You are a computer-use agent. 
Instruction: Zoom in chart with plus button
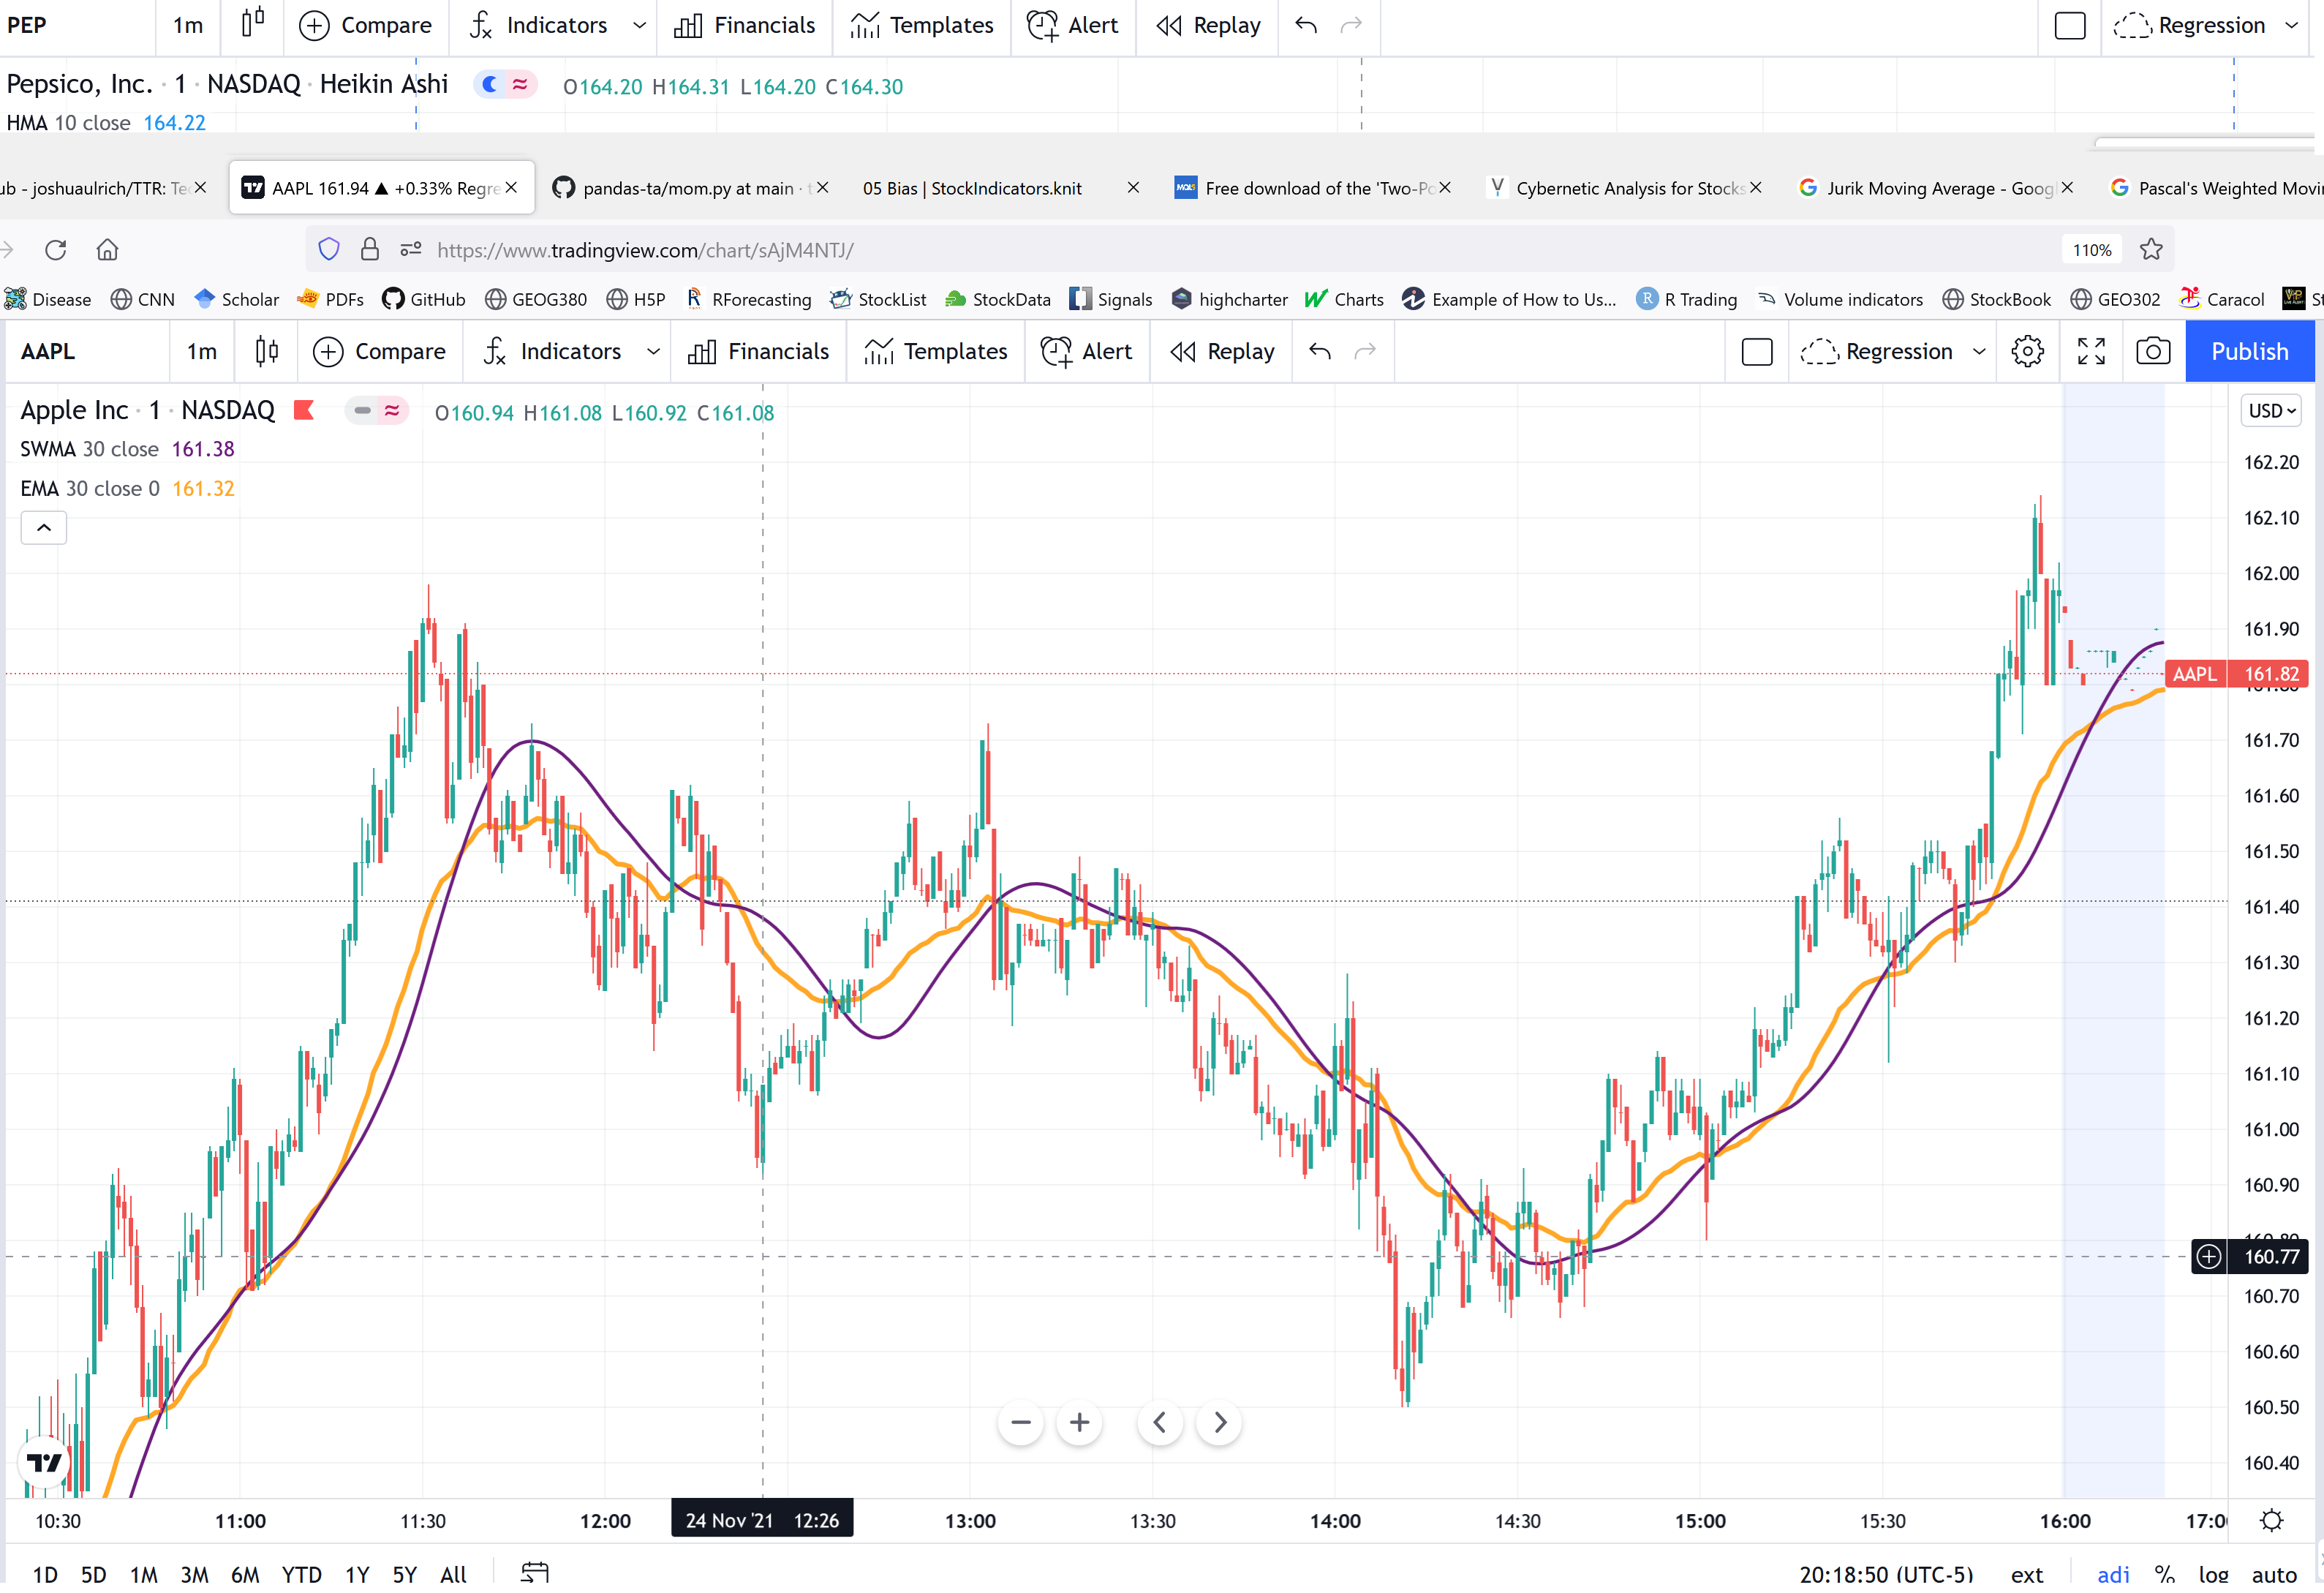tap(1079, 1422)
